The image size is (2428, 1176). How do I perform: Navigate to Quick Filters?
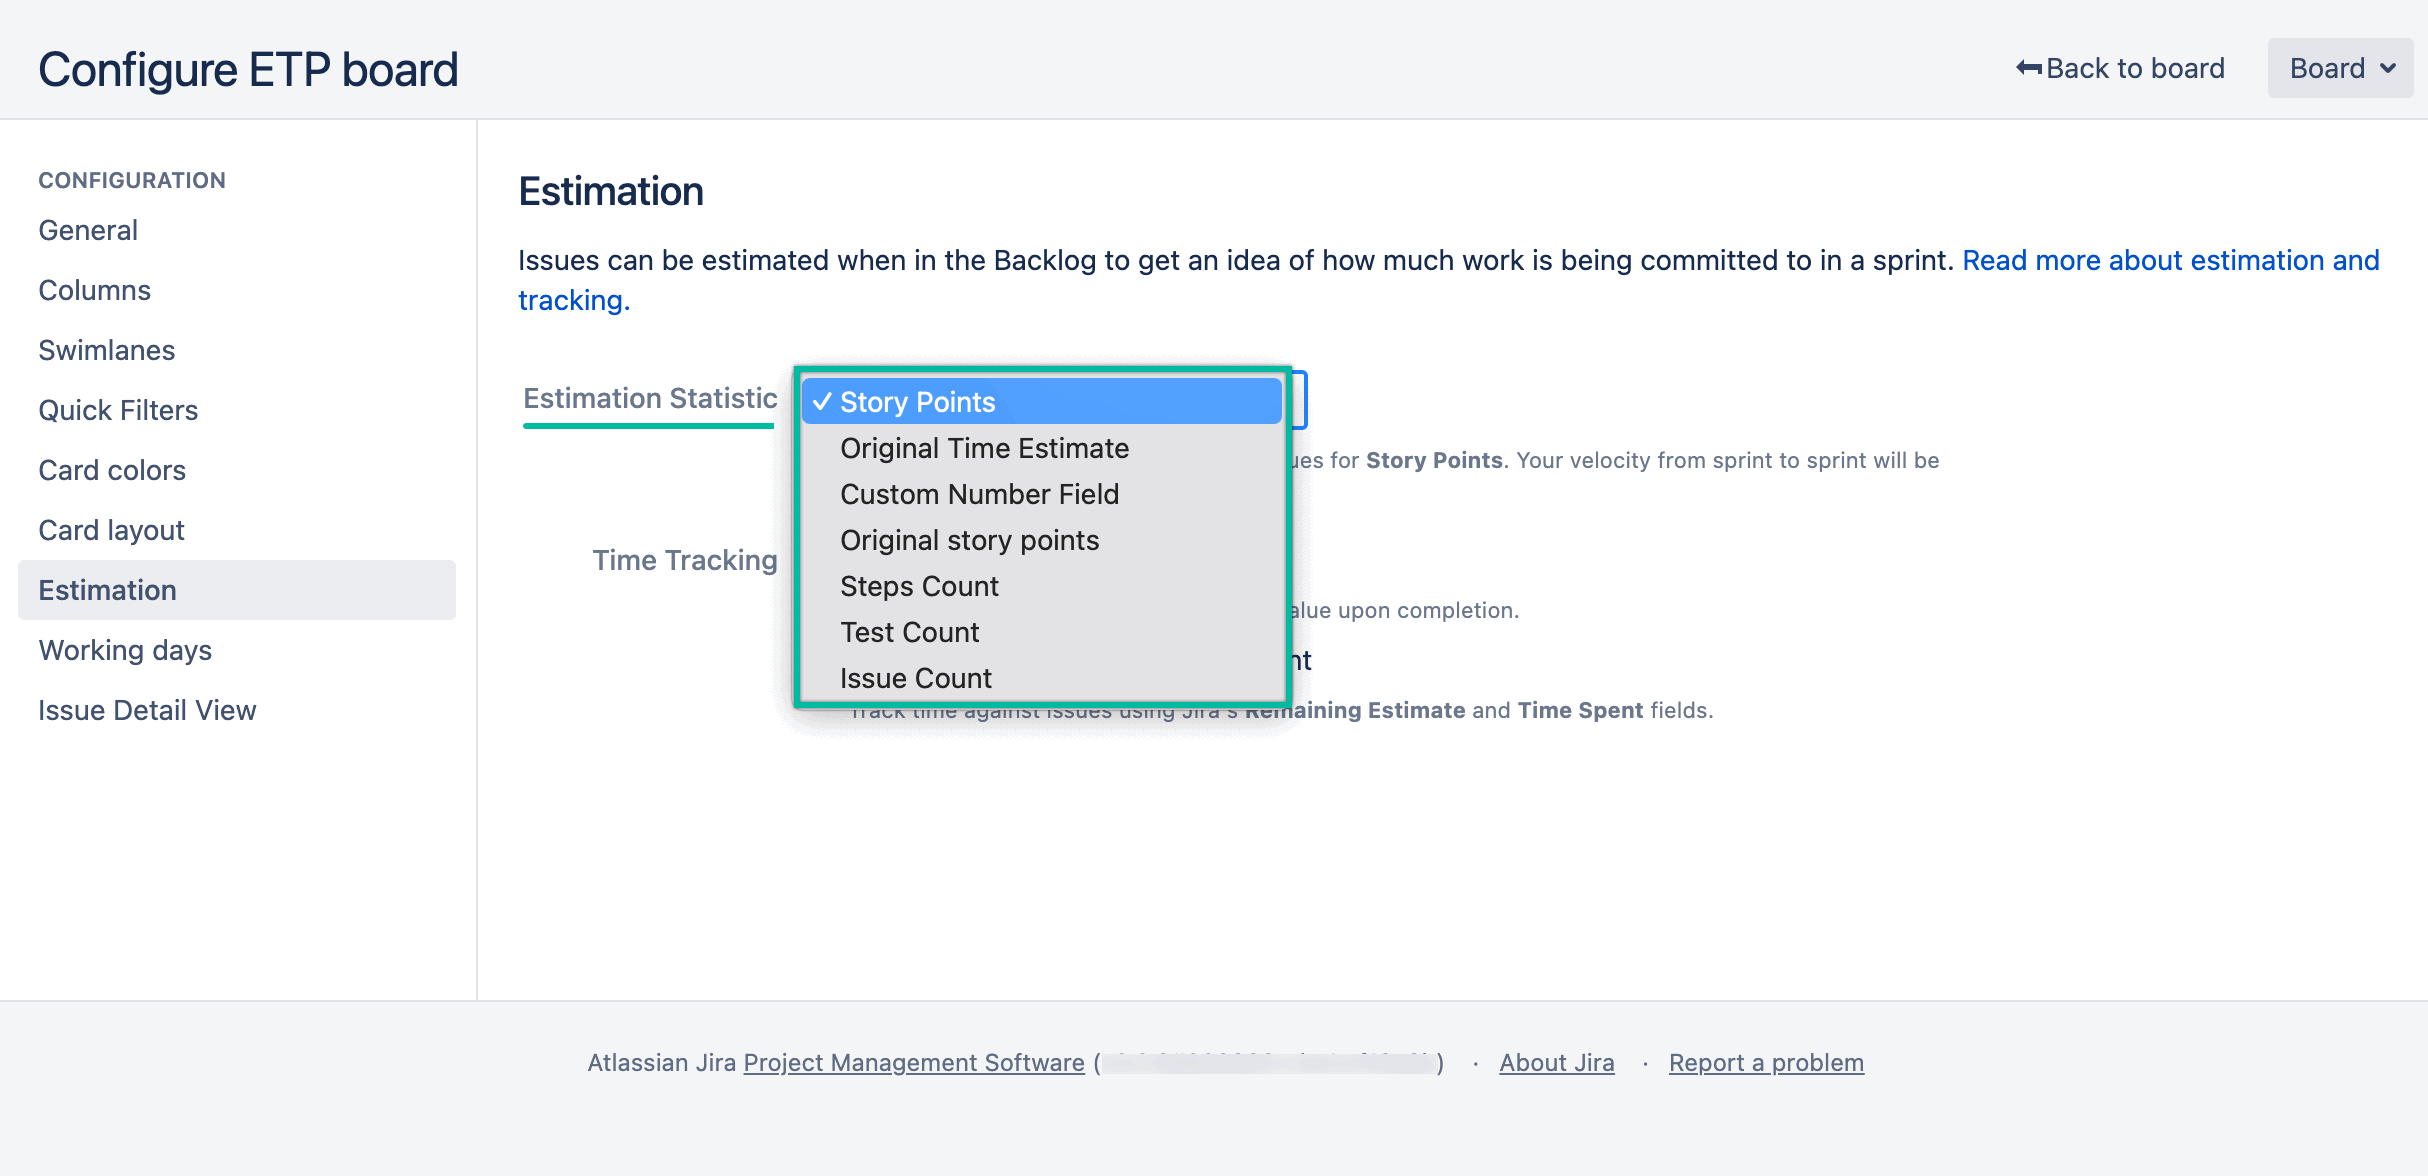[x=118, y=410]
